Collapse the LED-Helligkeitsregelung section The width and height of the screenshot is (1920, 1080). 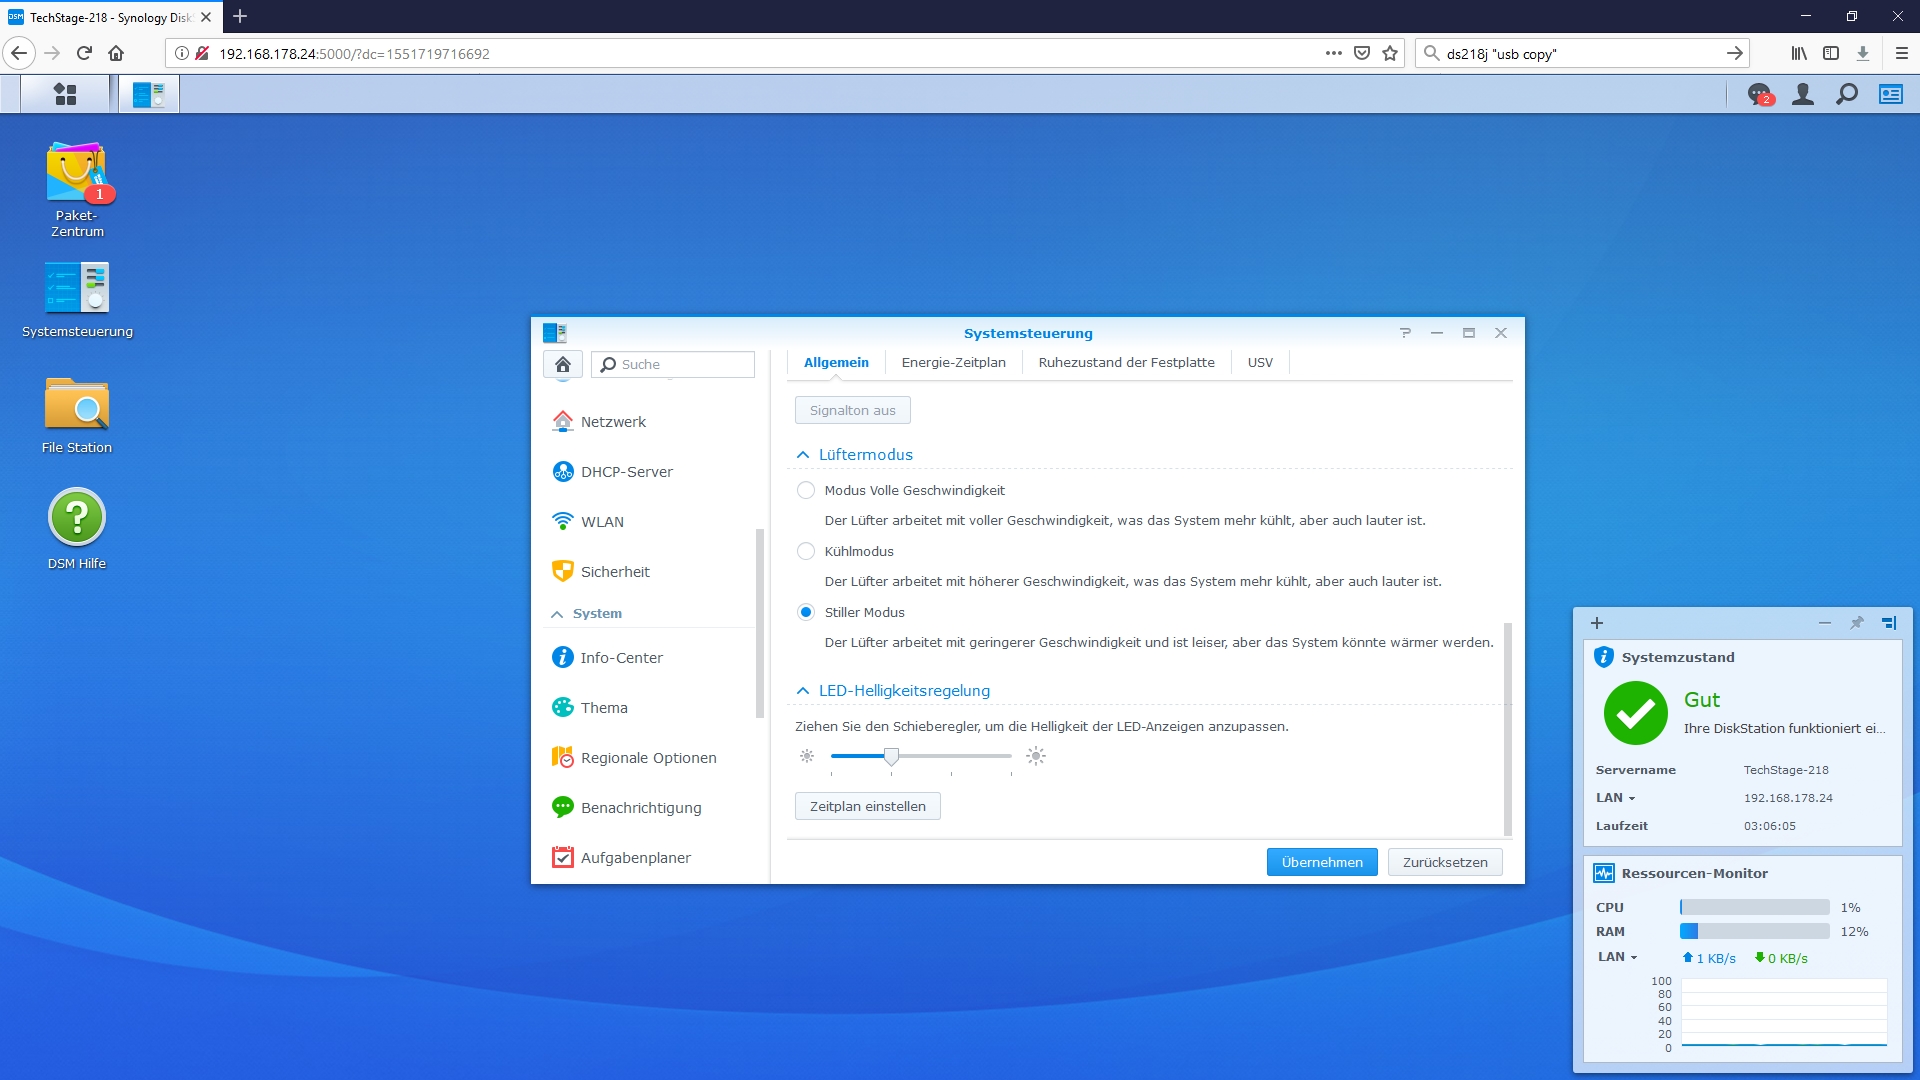[803, 691]
